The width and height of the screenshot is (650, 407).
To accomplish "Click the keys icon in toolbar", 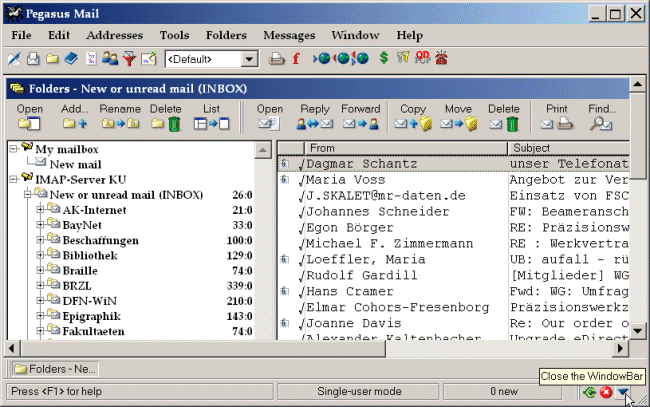I will 403,58.
